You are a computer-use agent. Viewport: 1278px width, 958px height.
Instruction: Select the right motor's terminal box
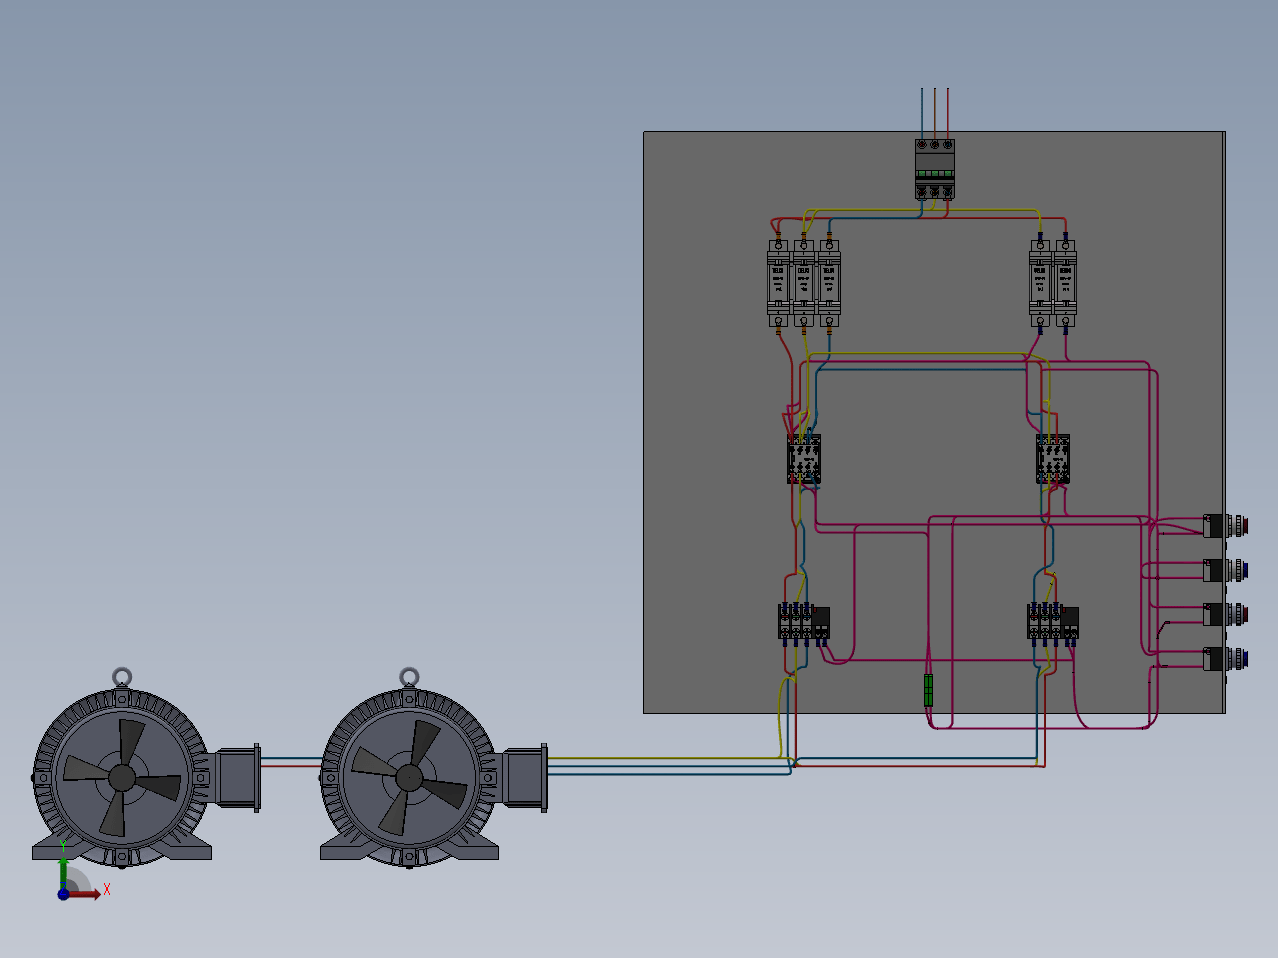tap(525, 777)
